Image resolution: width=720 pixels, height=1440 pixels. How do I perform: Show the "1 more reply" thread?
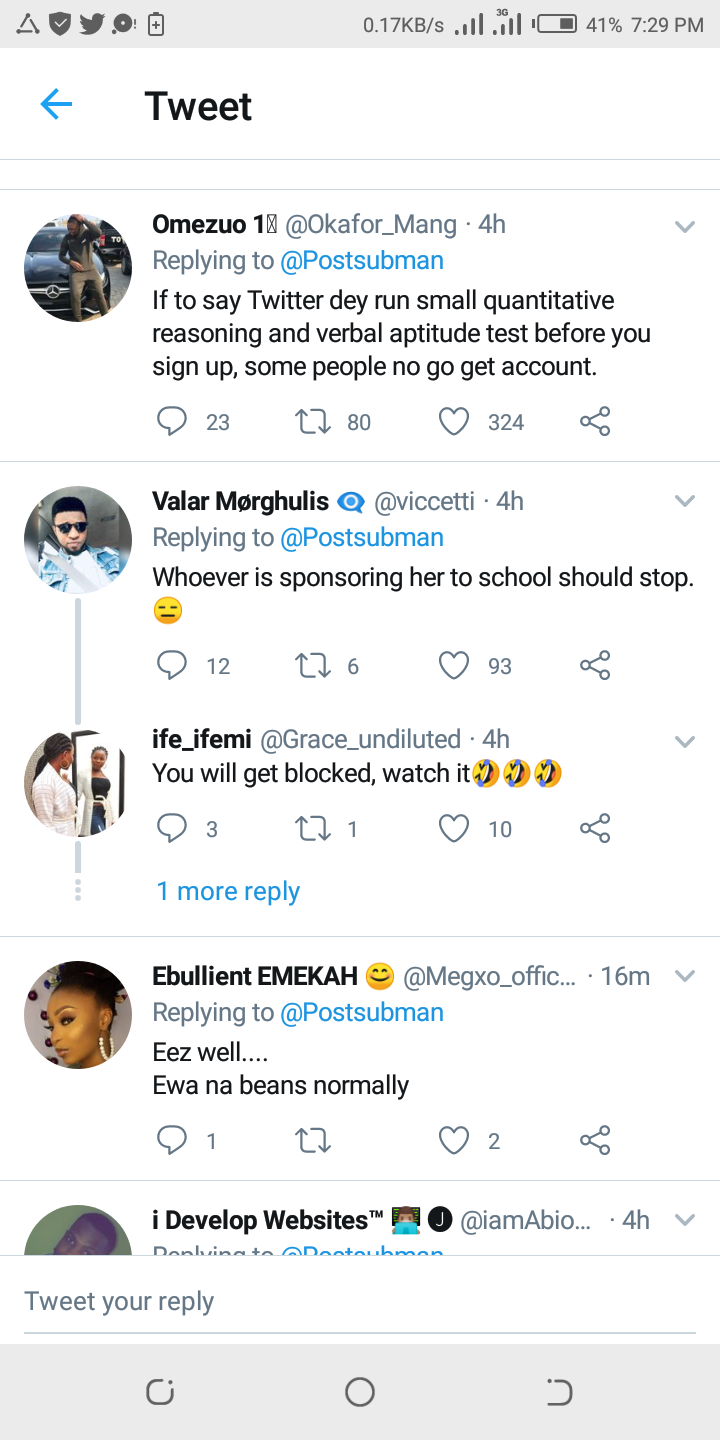tap(228, 891)
